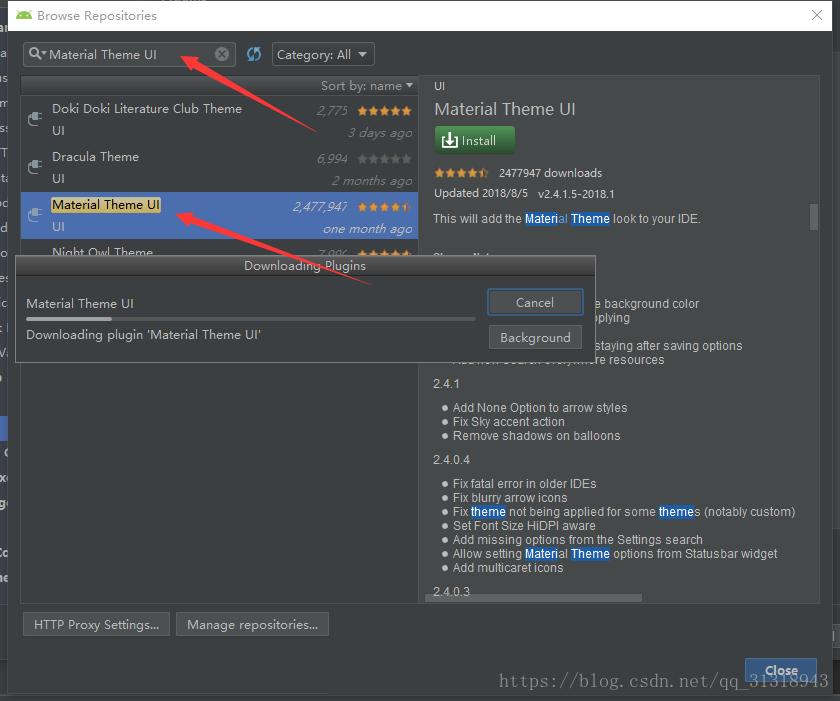Screen dimensions: 840x701
Task: Click the star rating of Doki Doki theme
Action: 384,111
